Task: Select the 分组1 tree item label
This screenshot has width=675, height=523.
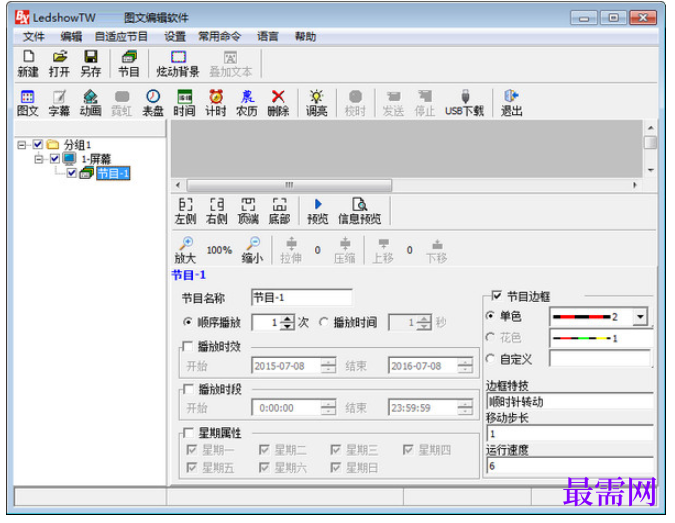Action: click(x=77, y=145)
